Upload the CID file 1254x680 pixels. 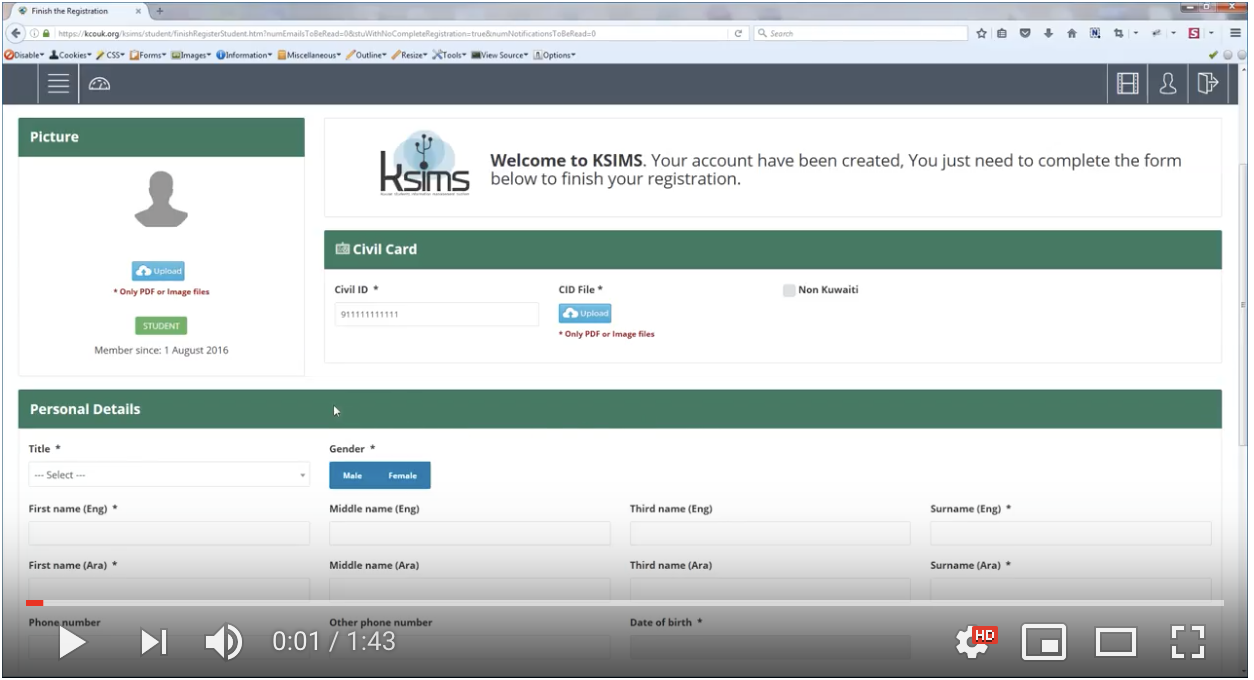coord(584,313)
